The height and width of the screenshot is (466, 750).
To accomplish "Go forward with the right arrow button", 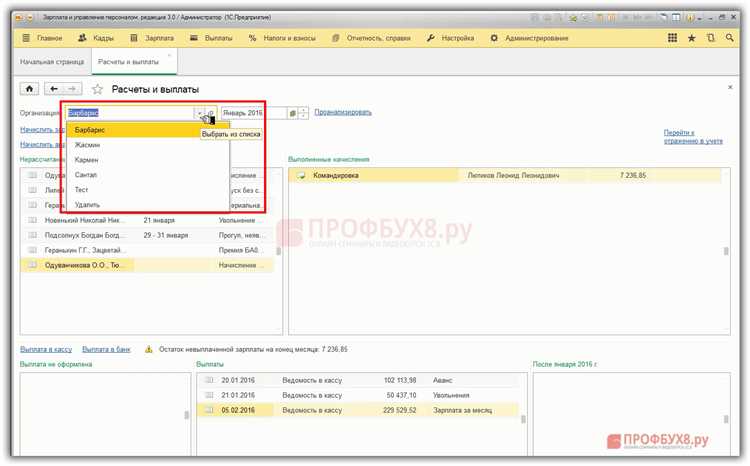I will pyautogui.click(x=72, y=89).
